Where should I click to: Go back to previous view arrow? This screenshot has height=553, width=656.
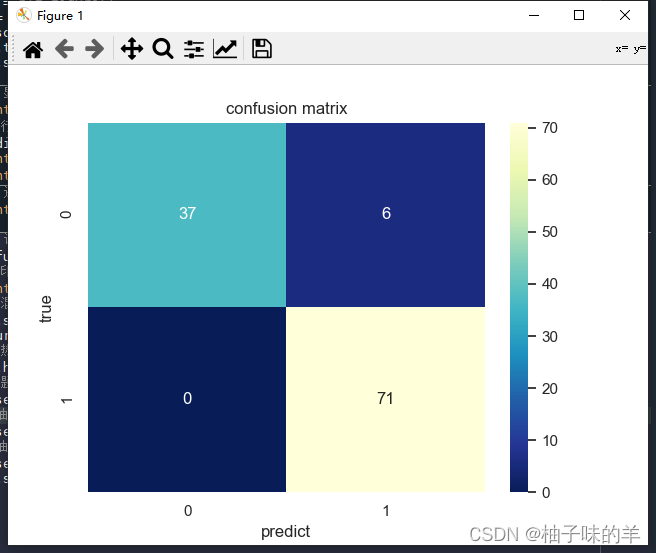click(64, 49)
